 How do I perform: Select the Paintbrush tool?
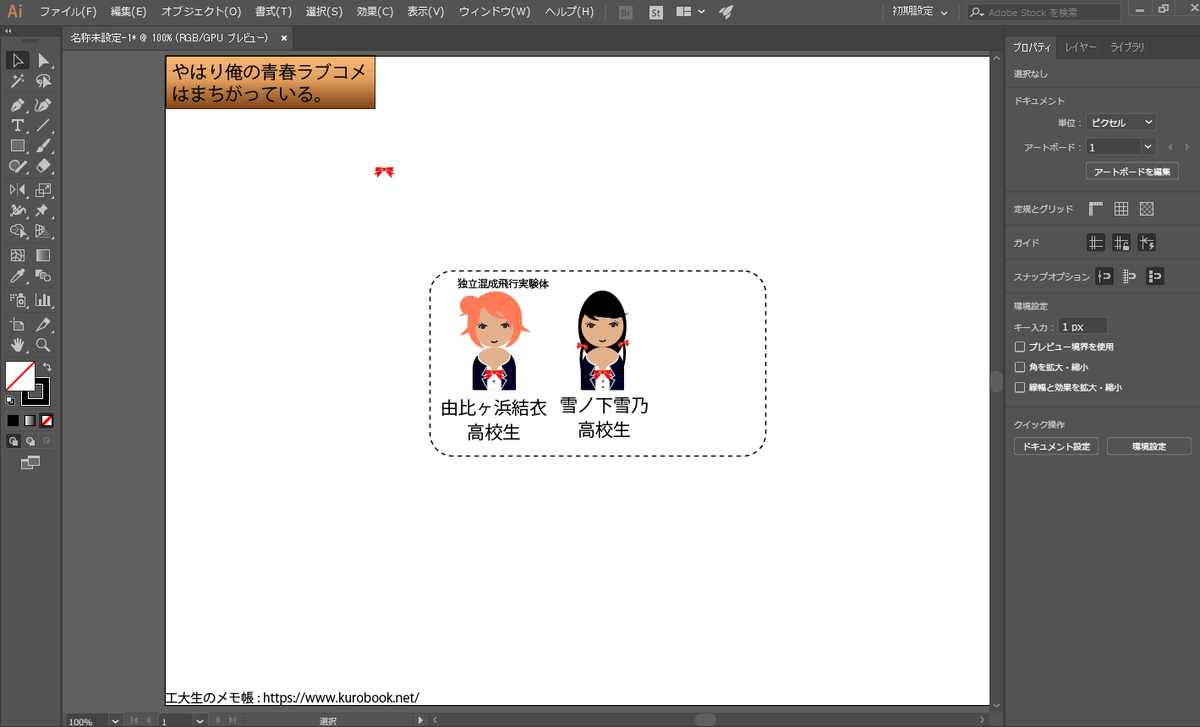point(43,146)
